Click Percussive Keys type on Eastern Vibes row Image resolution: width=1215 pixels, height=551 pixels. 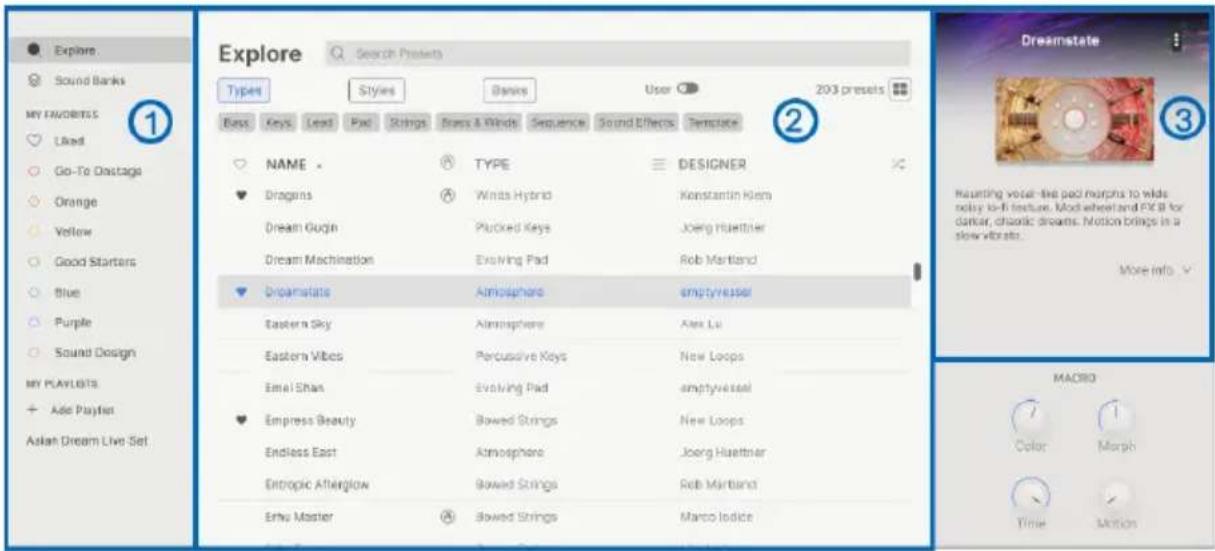(520, 356)
